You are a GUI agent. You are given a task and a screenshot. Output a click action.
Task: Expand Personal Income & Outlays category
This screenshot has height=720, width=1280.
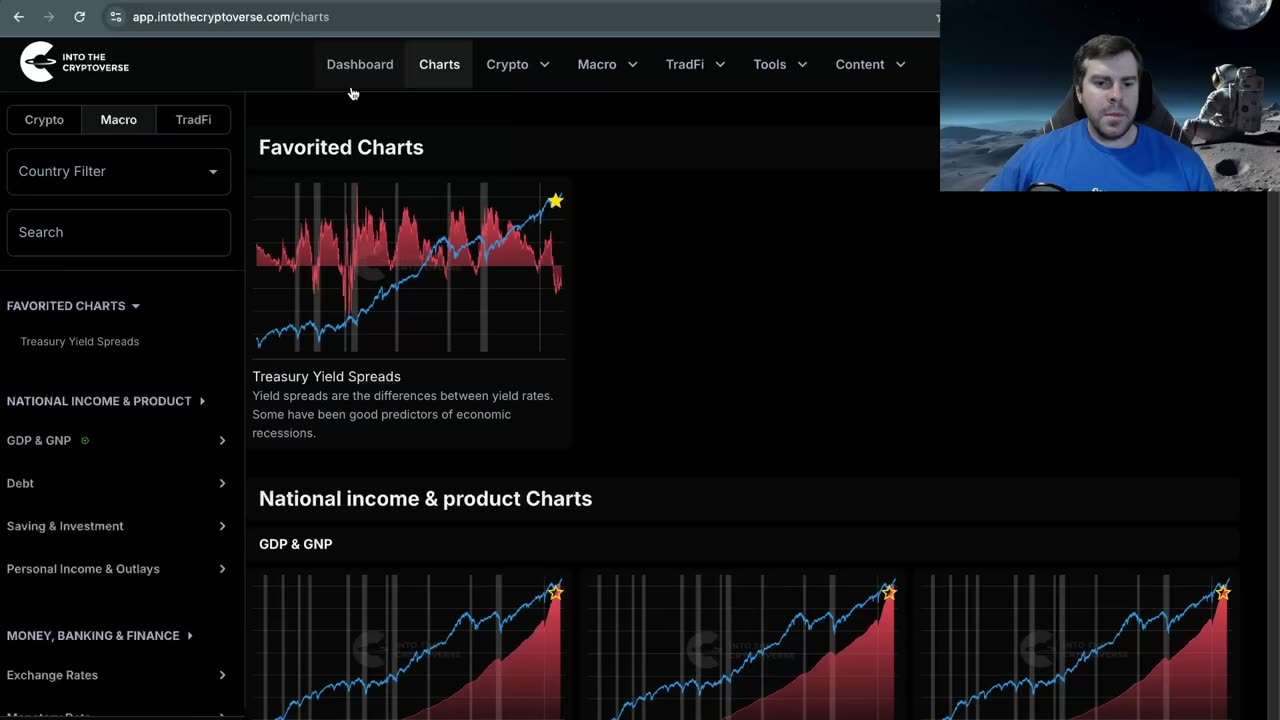tap(119, 569)
